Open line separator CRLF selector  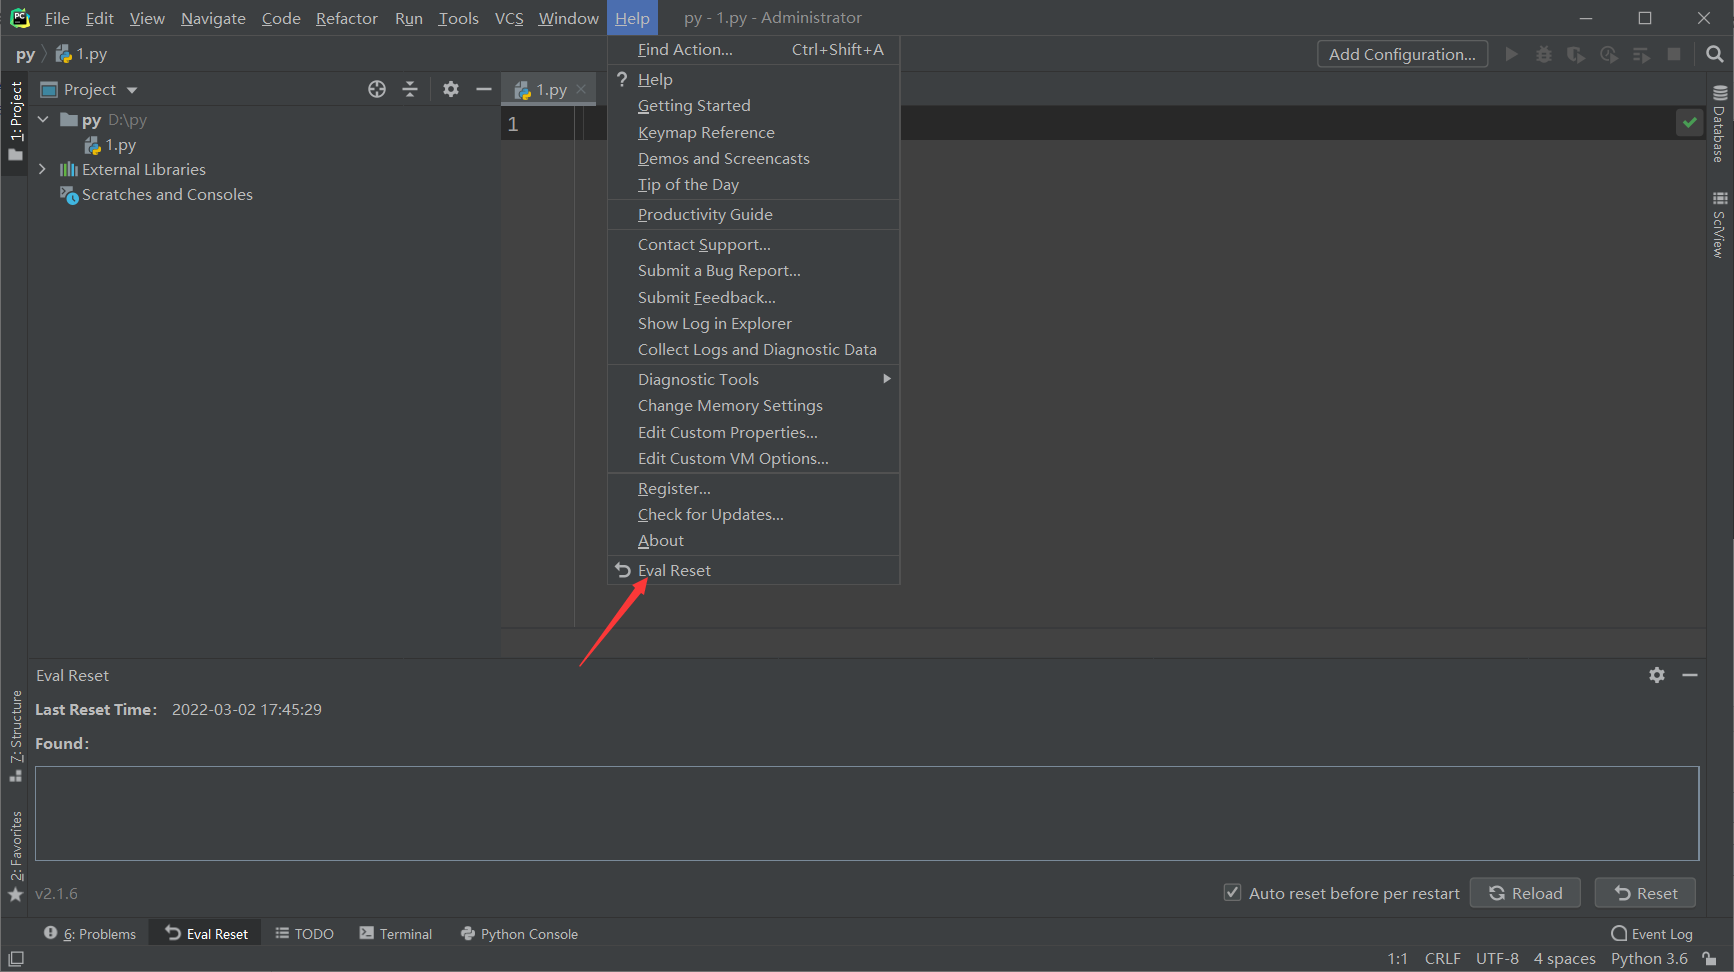click(x=1442, y=959)
